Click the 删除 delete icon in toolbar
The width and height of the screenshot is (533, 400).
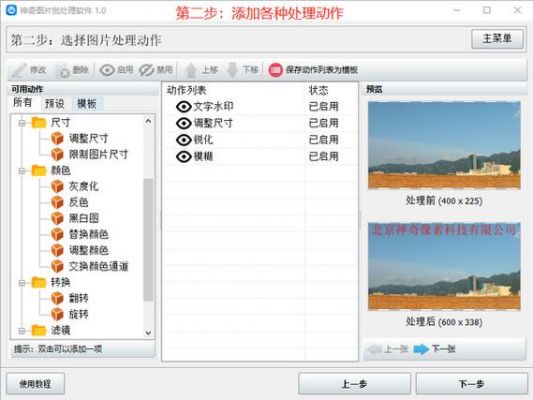63,70
